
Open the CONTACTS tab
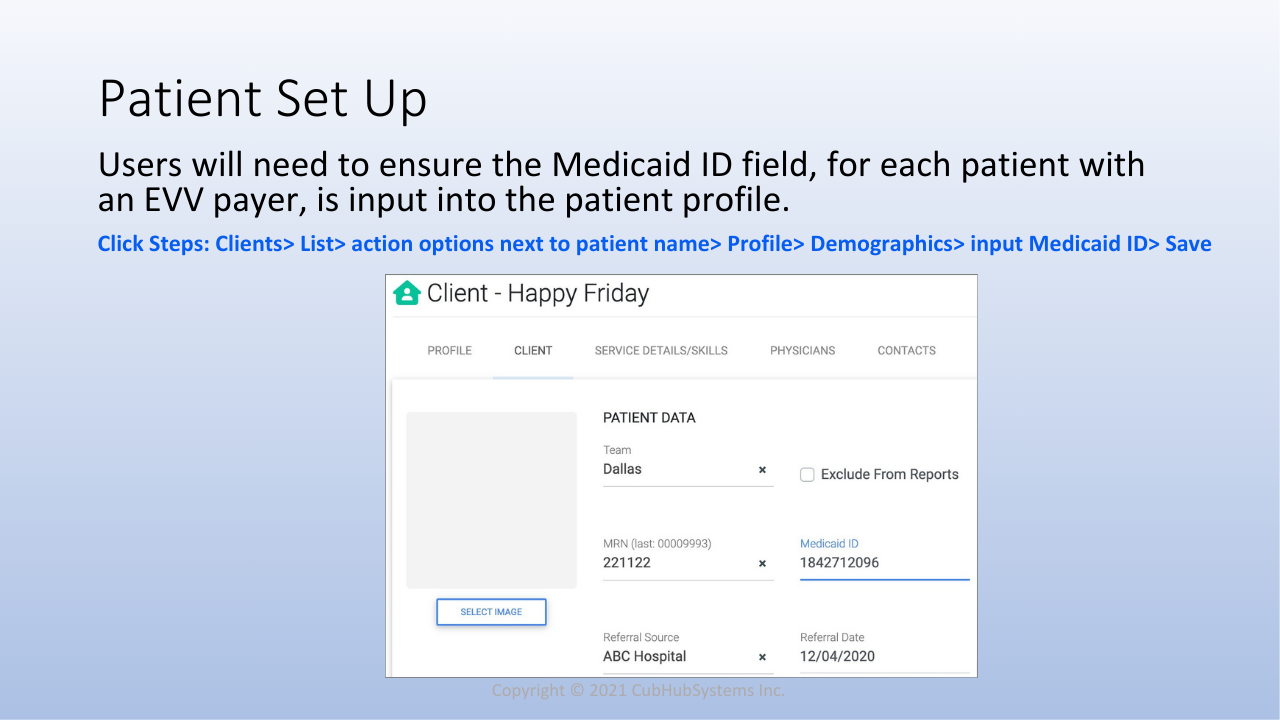[x=907, y=351]
